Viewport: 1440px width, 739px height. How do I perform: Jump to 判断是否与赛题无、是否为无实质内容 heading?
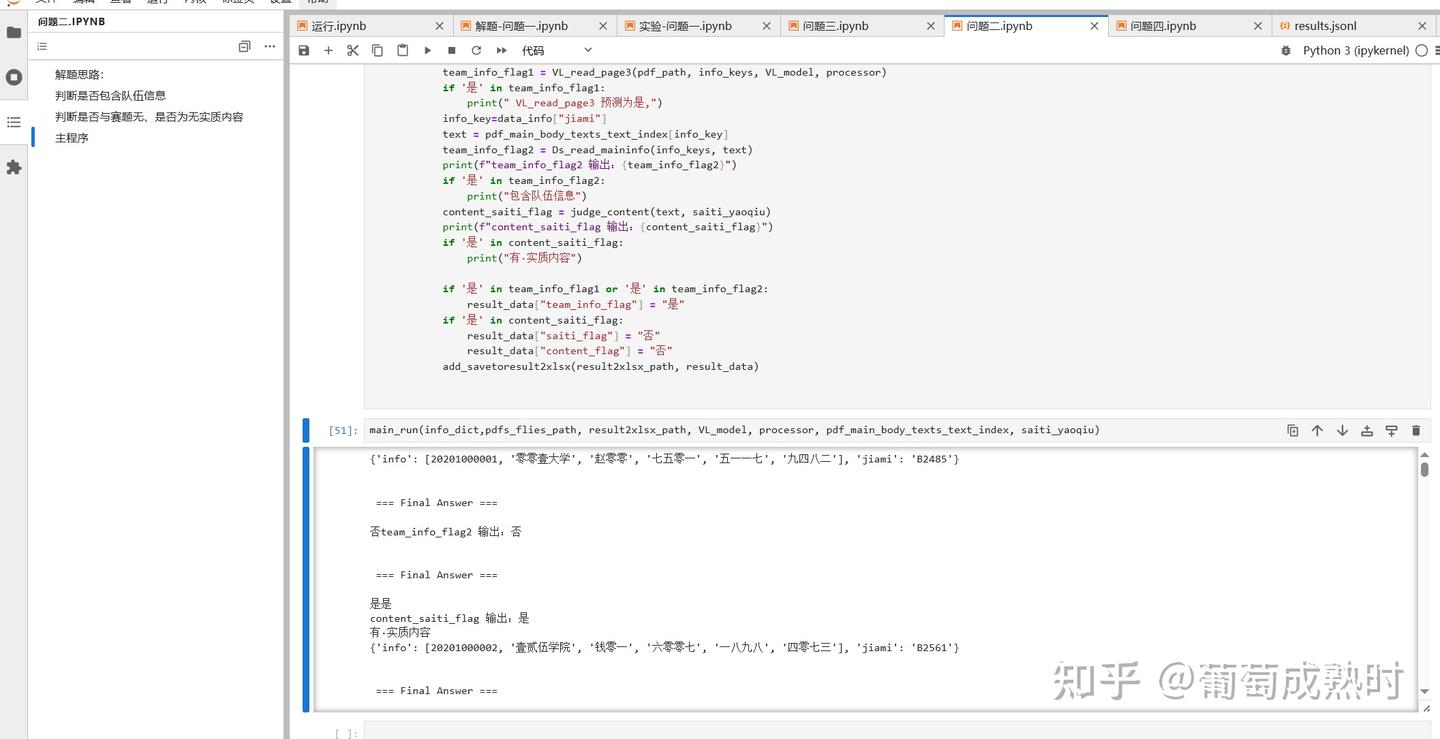click(149, 116)
